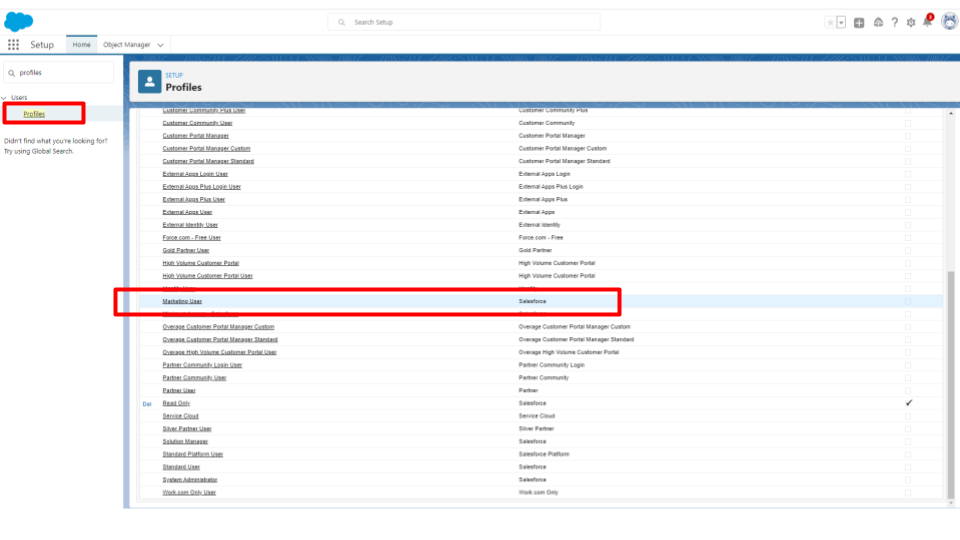The width and height of the screenshot is (960, 540).
Task: Open the notifications bell icon
Action: click(928, 22)
